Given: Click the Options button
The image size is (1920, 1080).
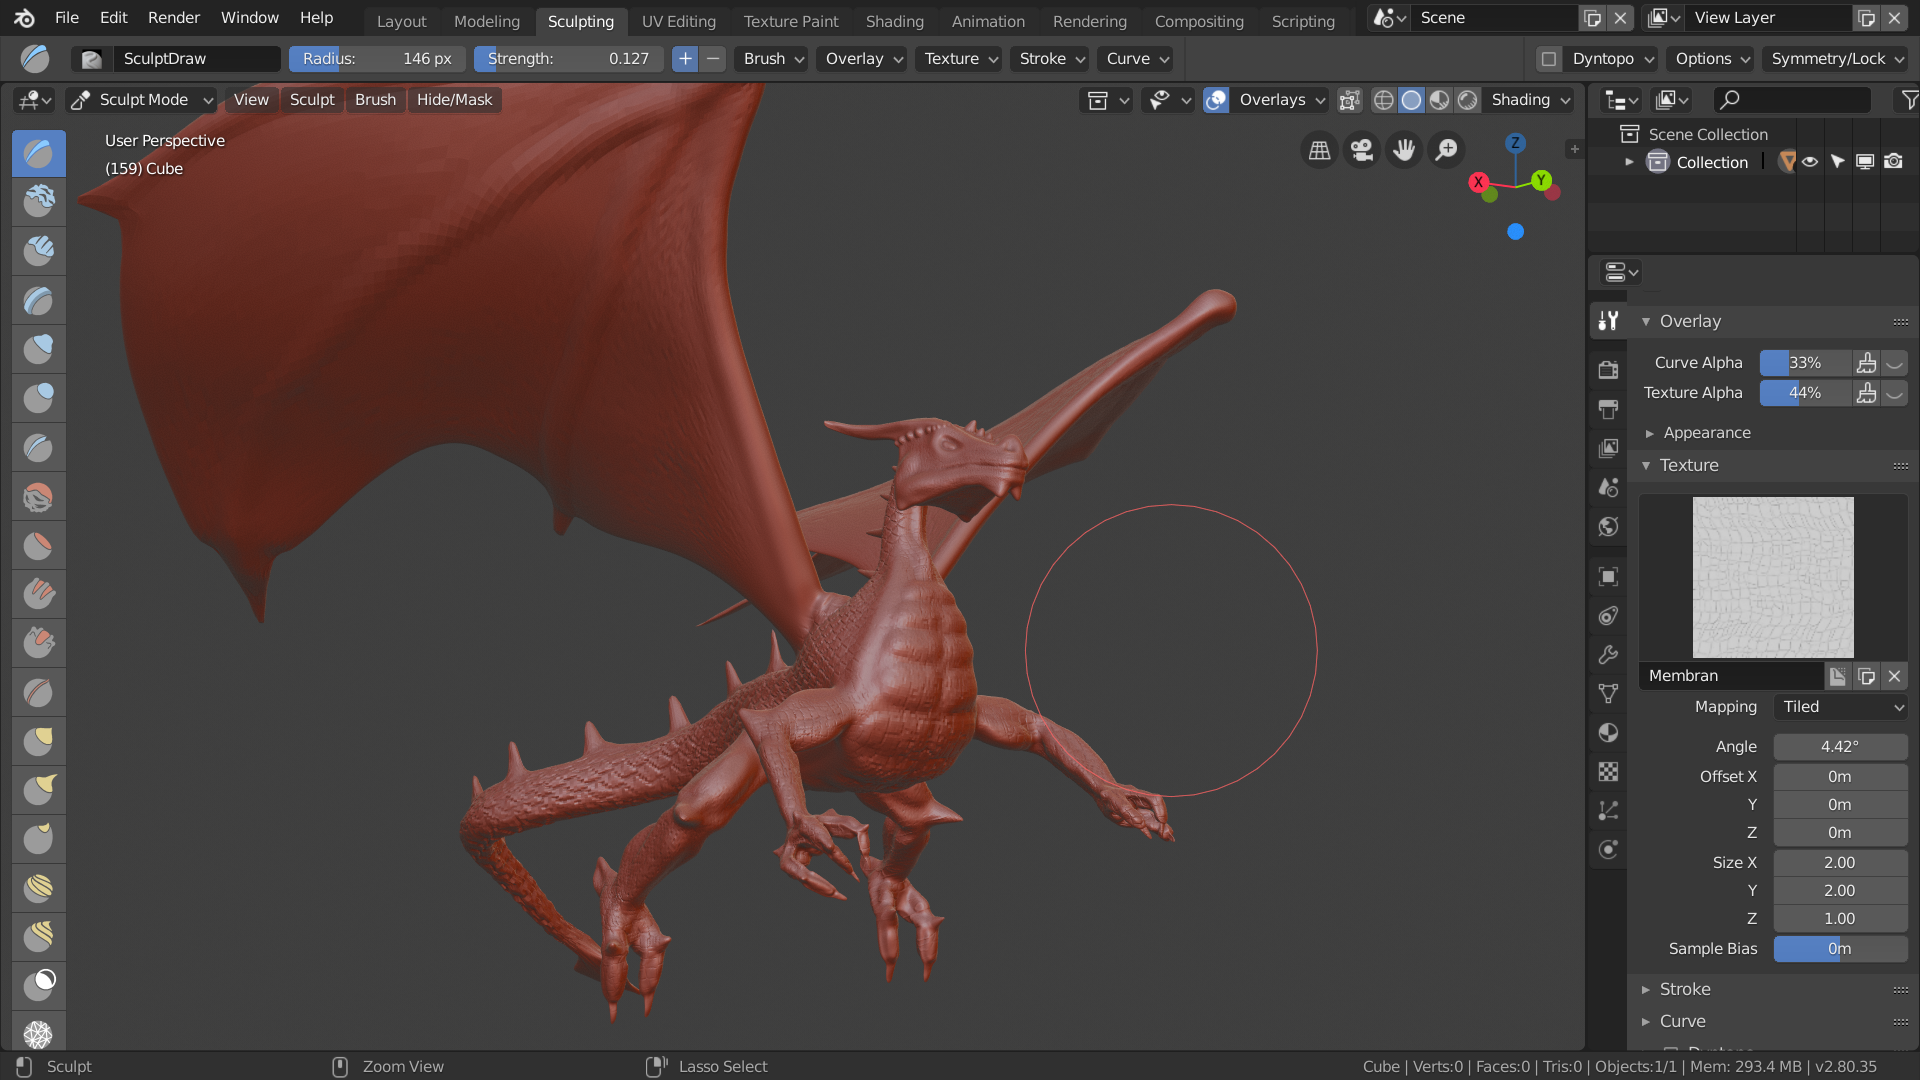Looking at the screenshot, I should pos(1713,59).
